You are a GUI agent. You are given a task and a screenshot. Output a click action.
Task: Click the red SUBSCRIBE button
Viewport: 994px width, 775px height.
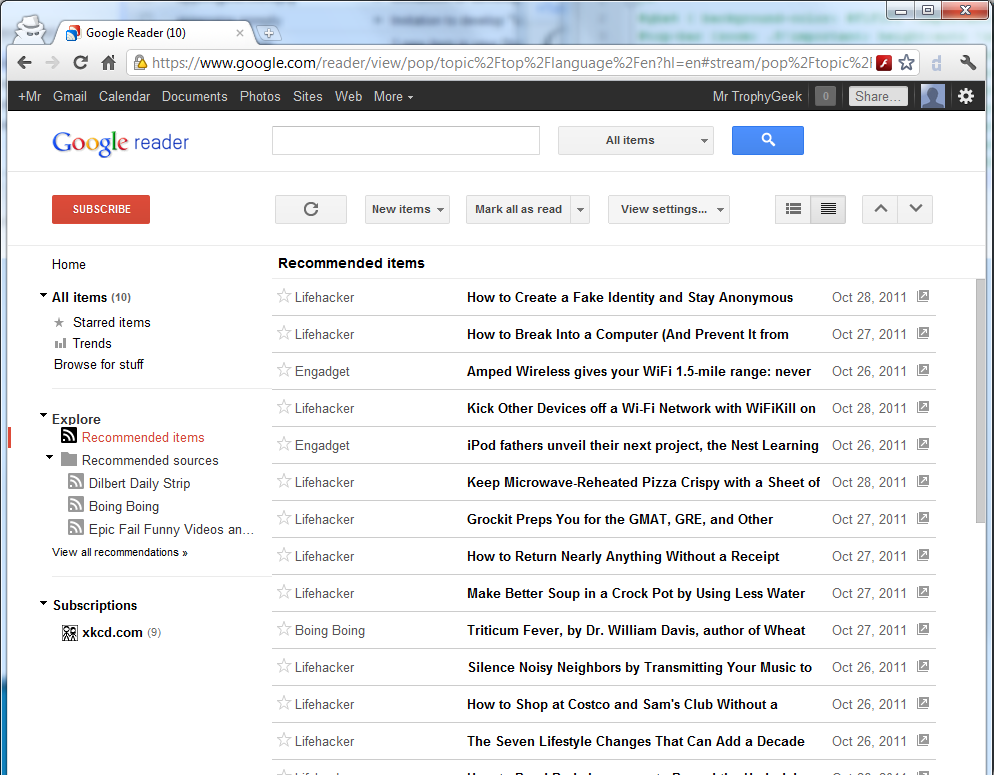(101, 209)
